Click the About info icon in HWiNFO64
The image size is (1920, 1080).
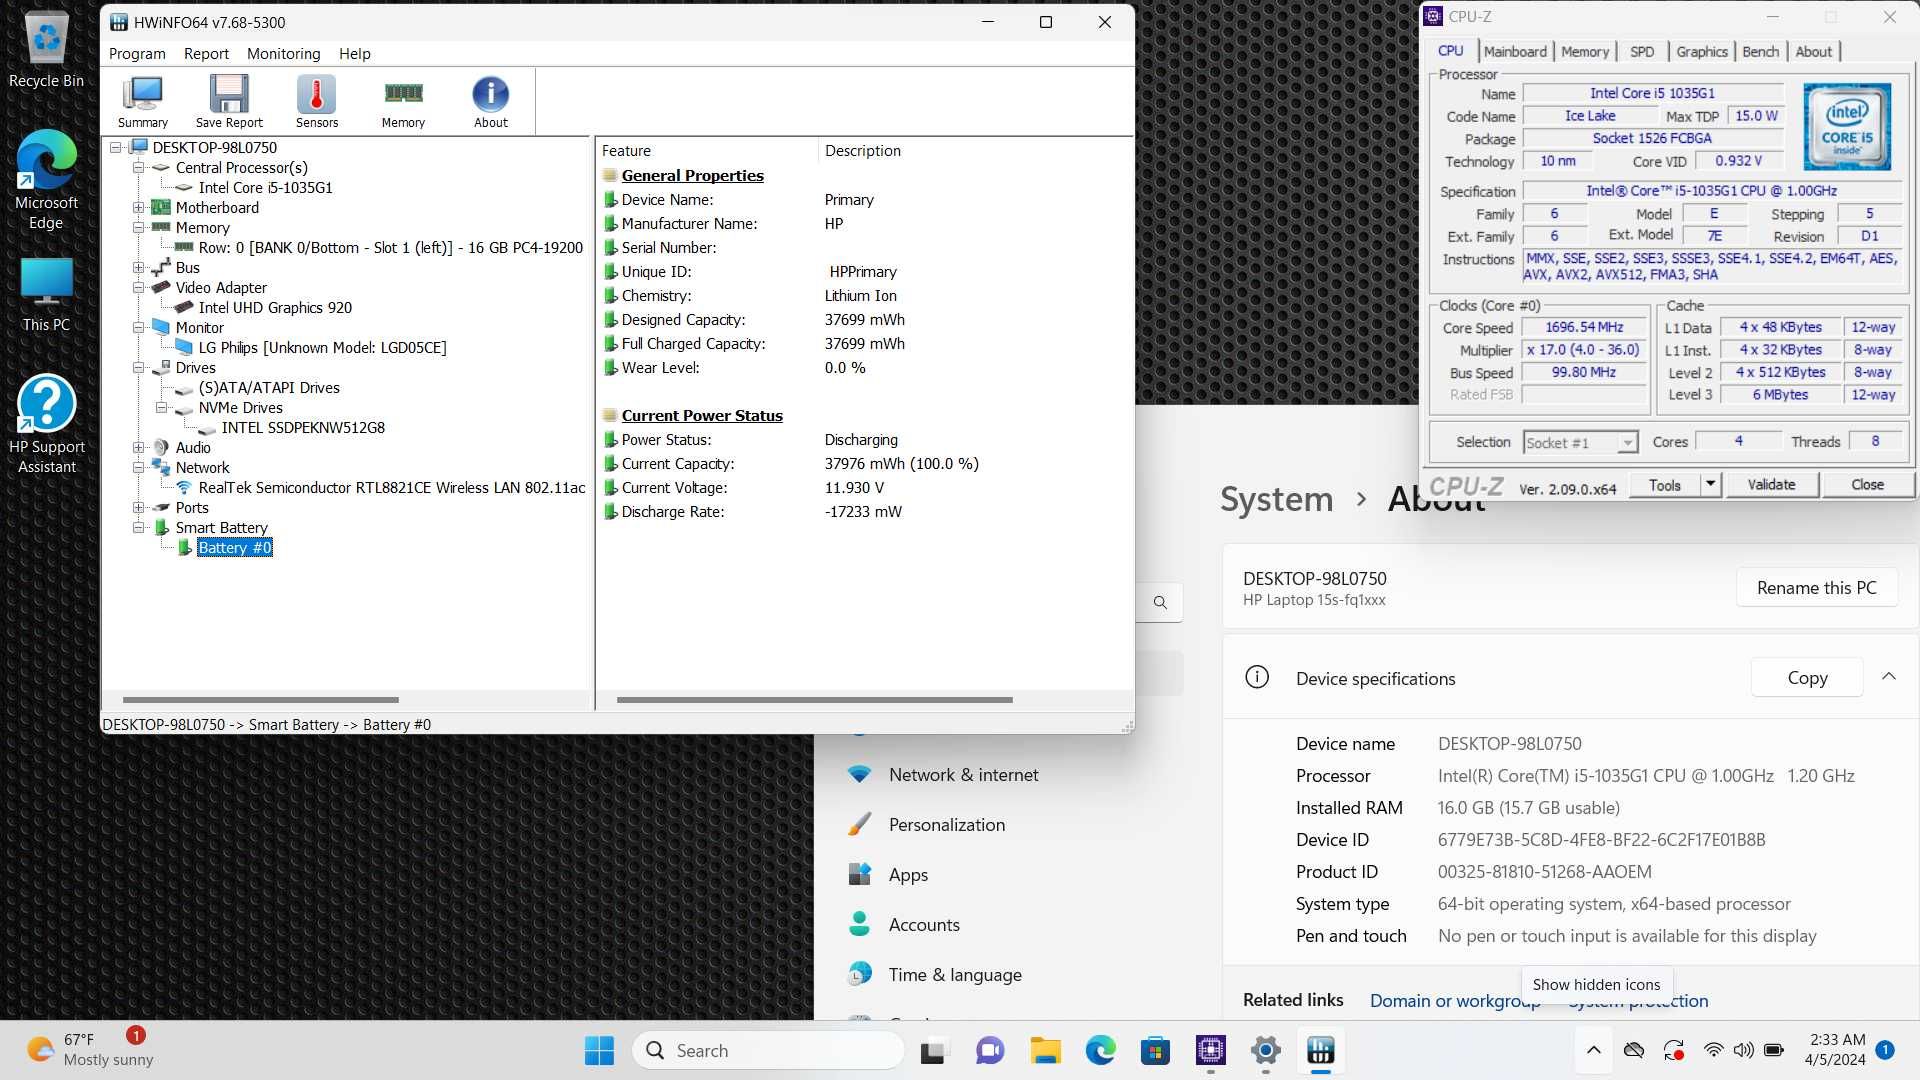click(490, 102)
